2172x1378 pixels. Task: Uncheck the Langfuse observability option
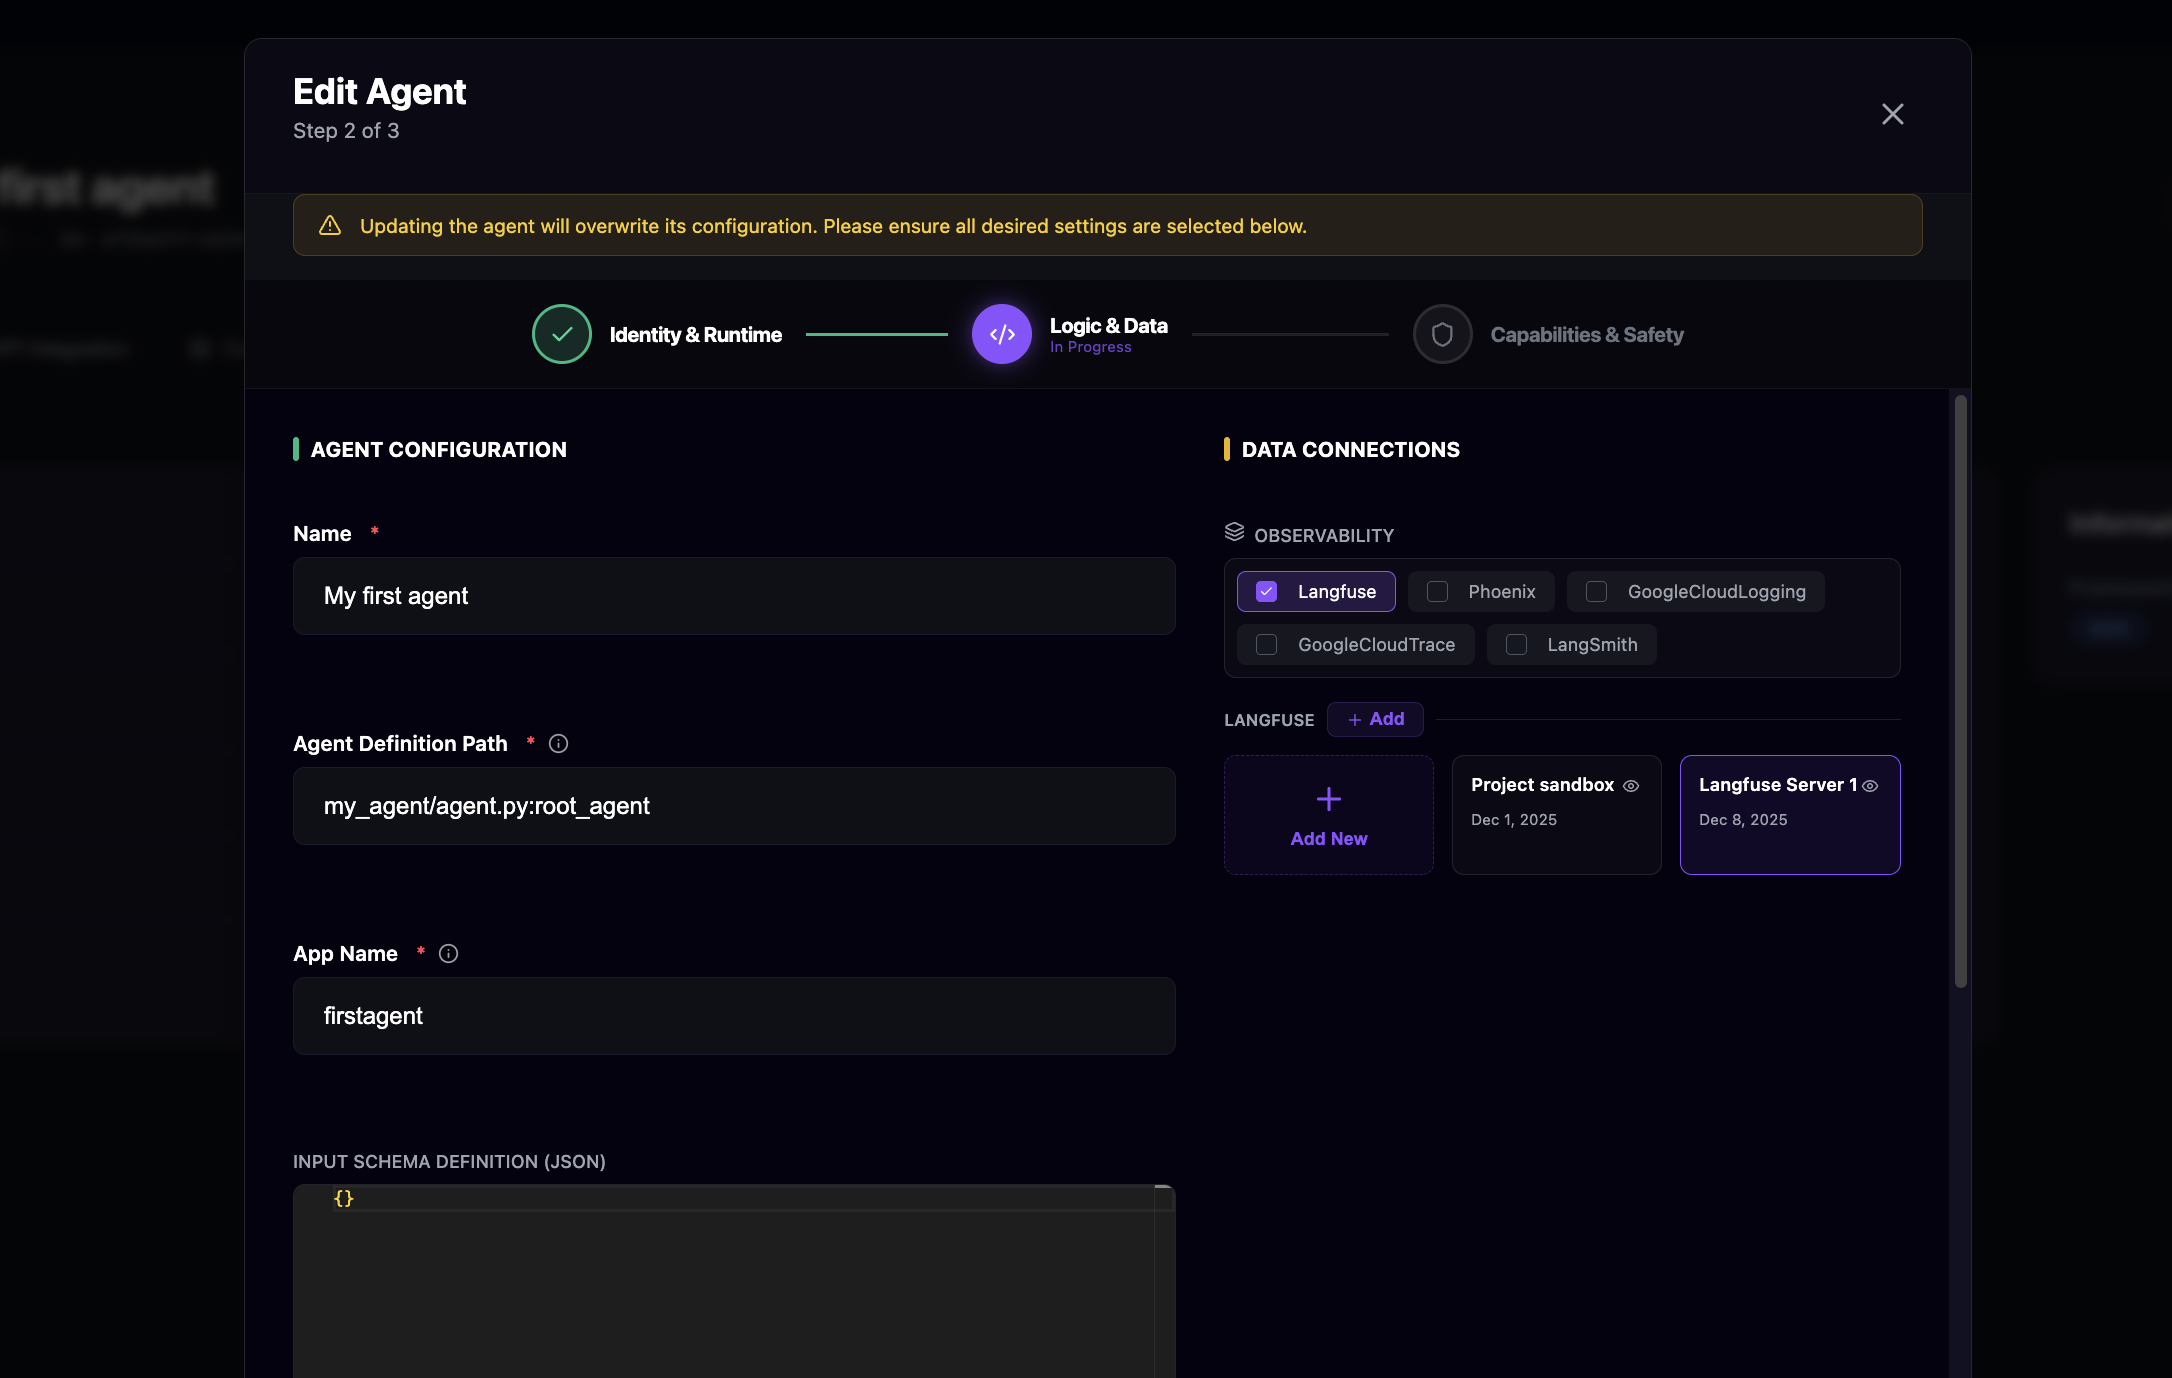[1266, 591]
